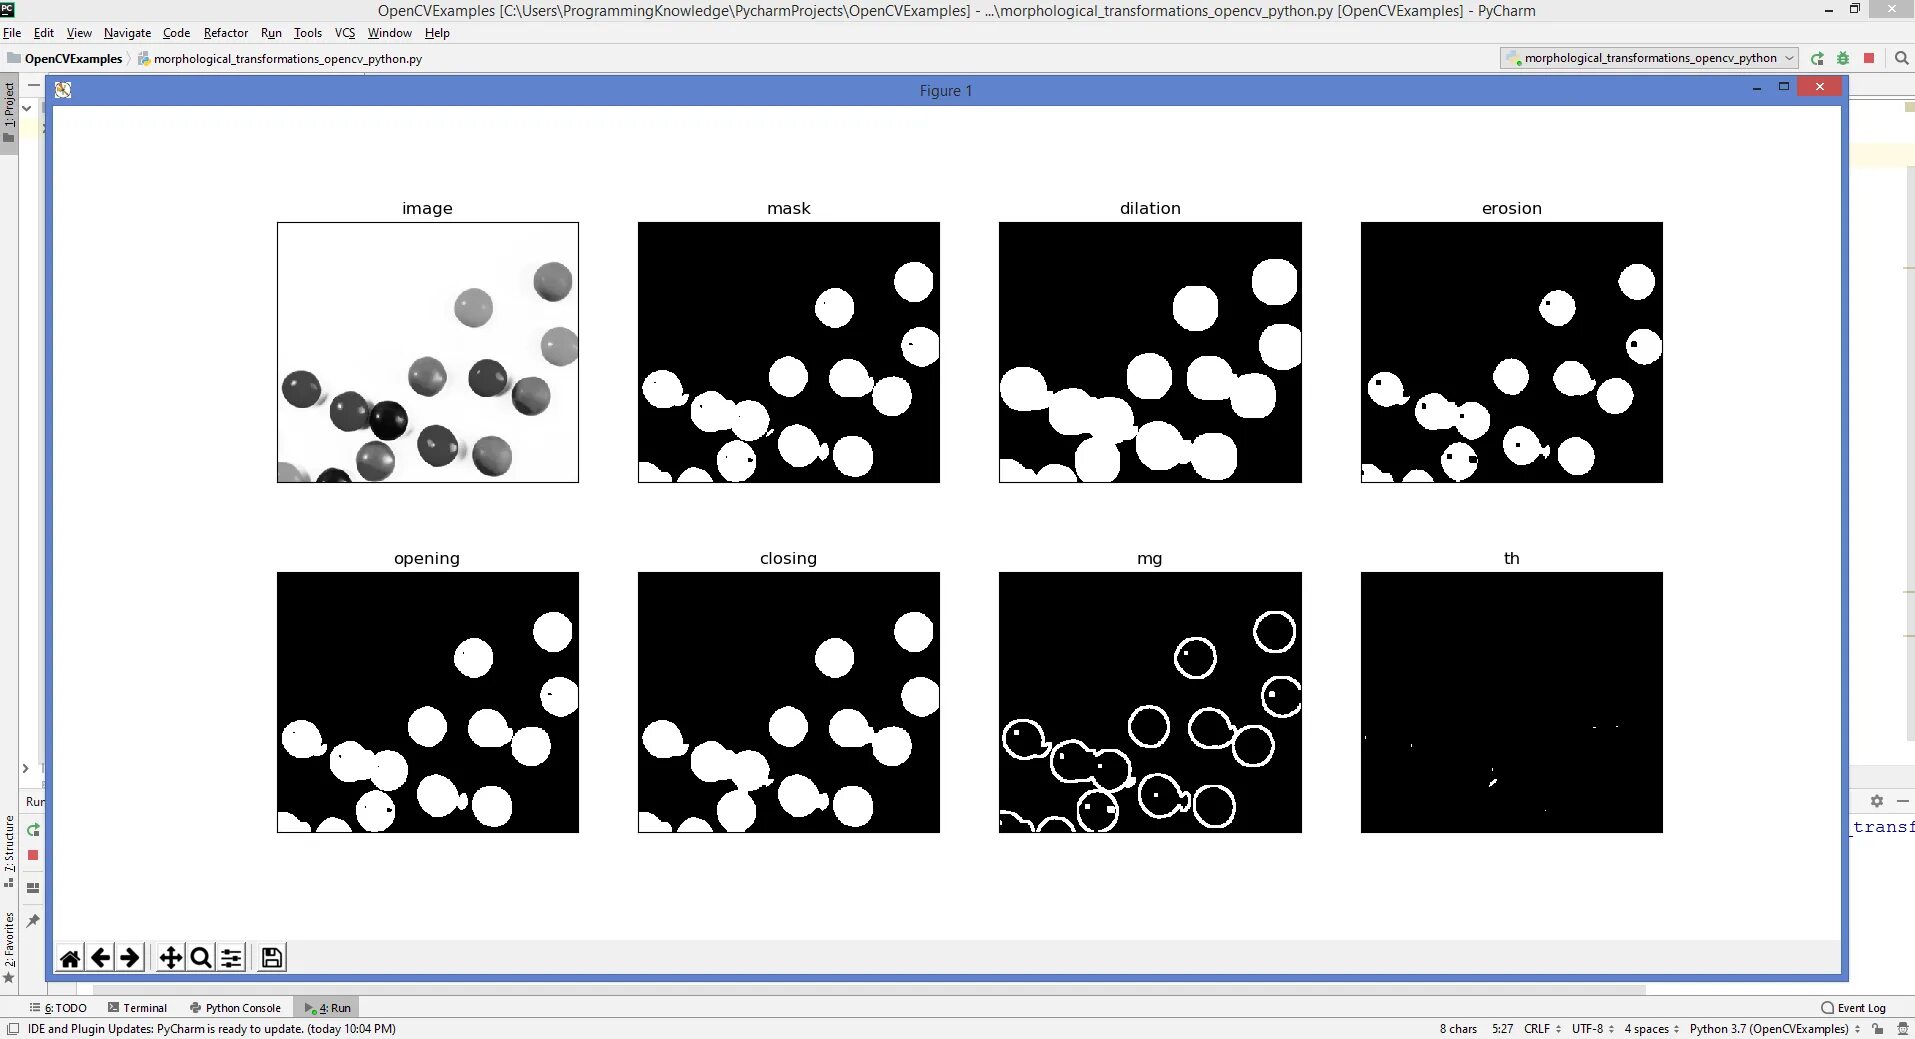
Task: Change line separator CRLF selector
Action: [x=1542, y=1029]
